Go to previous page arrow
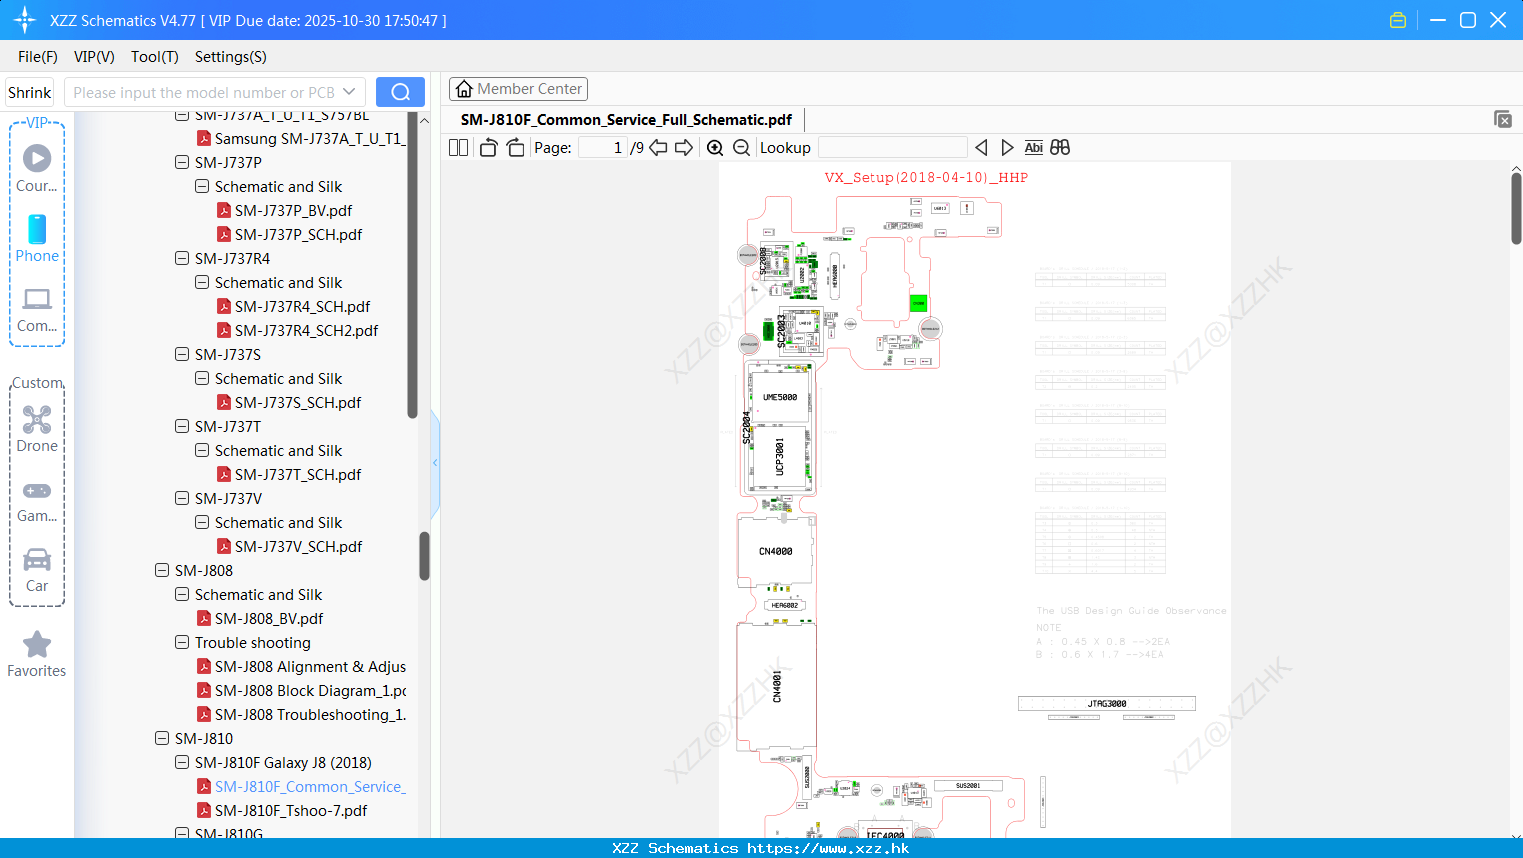This screenshot has width=1523, height=858. [x=658, y=148]
